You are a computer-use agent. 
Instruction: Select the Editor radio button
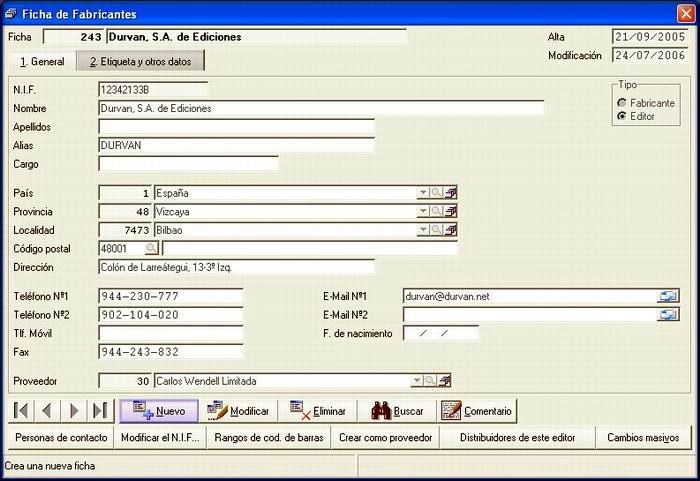pos(622,116)
